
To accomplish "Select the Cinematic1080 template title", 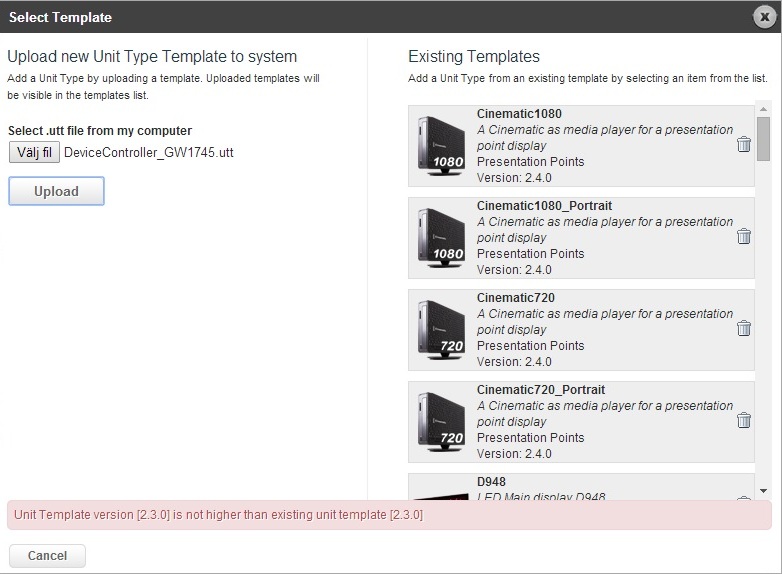I will coord(519,114).
